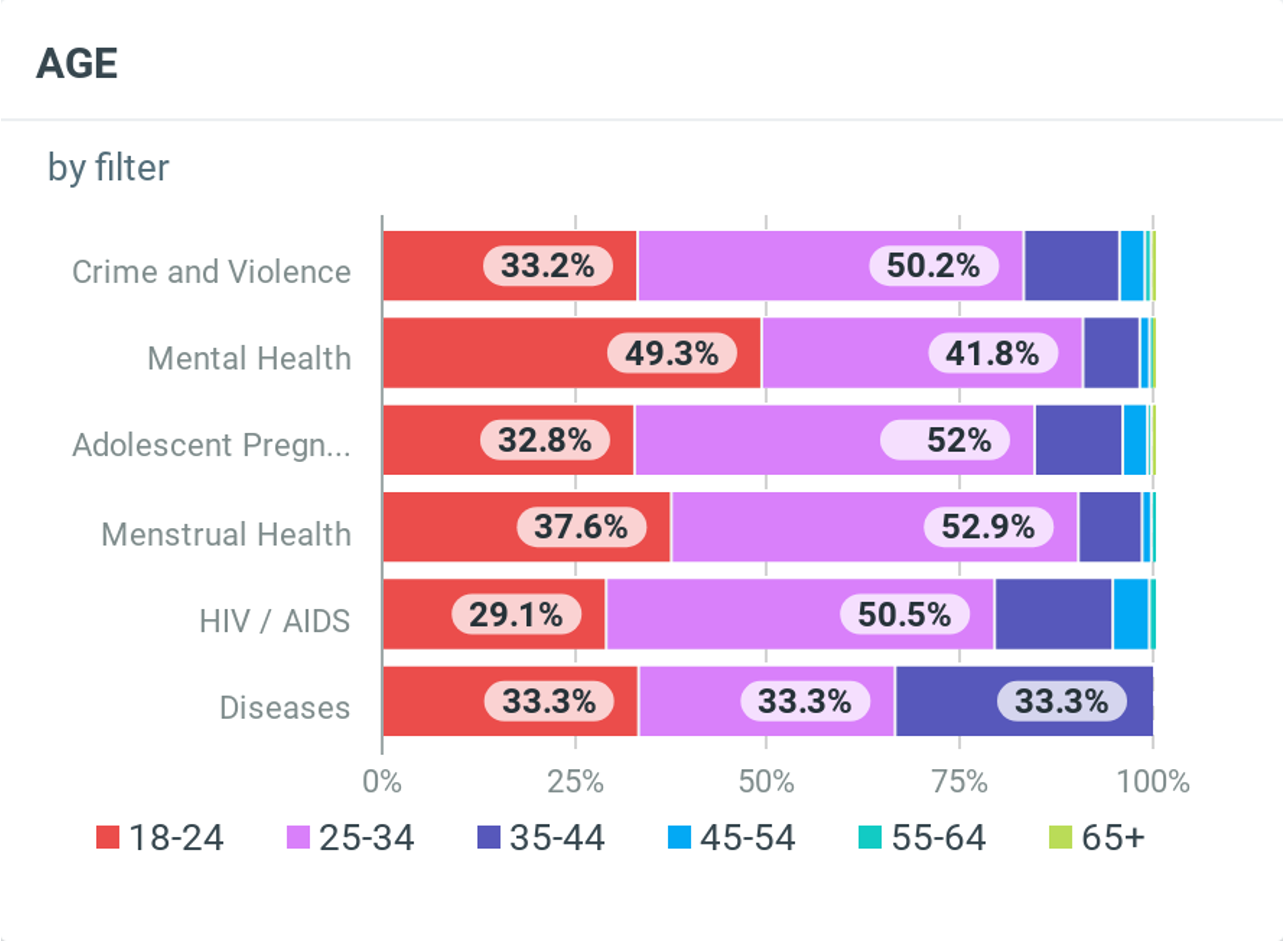Image resolution: width=1284 pixels, height=942 pixels.
Task: Toggle the 35-44 legend series
Action: point(541,837)
